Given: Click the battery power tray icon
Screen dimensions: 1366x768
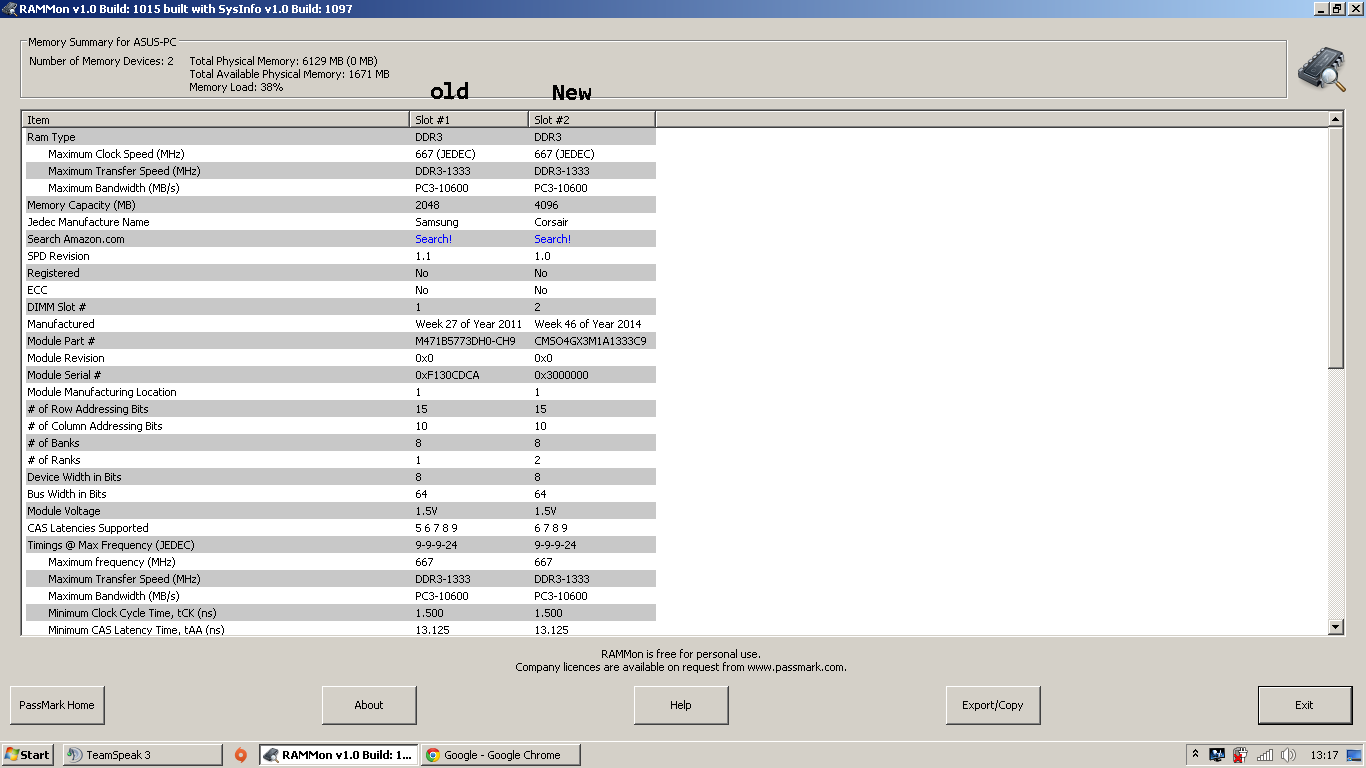Looking at the screenshot, I should 1240,755.
